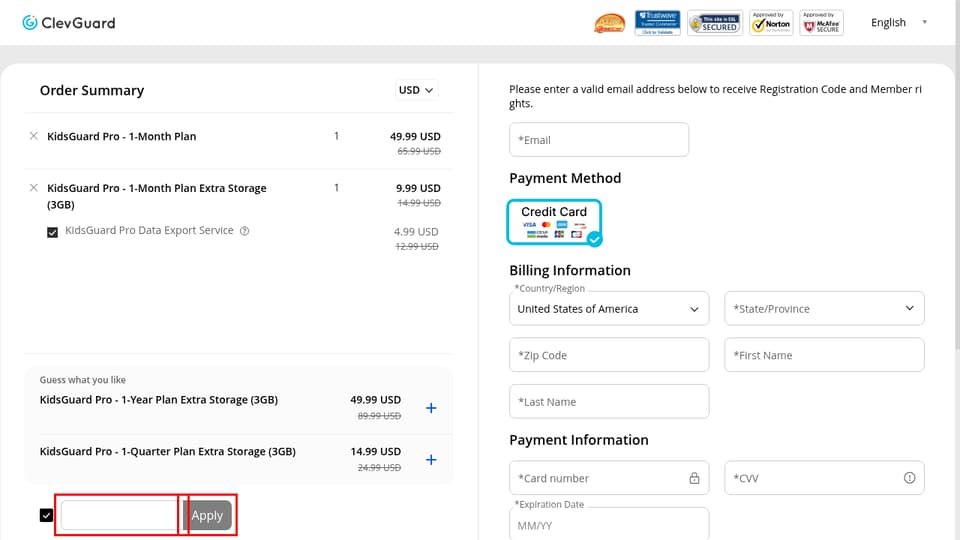Screen dimensions: 960x540
Task: Remove KidsGuard Pro 1-Month Plan item
Action: (34, 136)
